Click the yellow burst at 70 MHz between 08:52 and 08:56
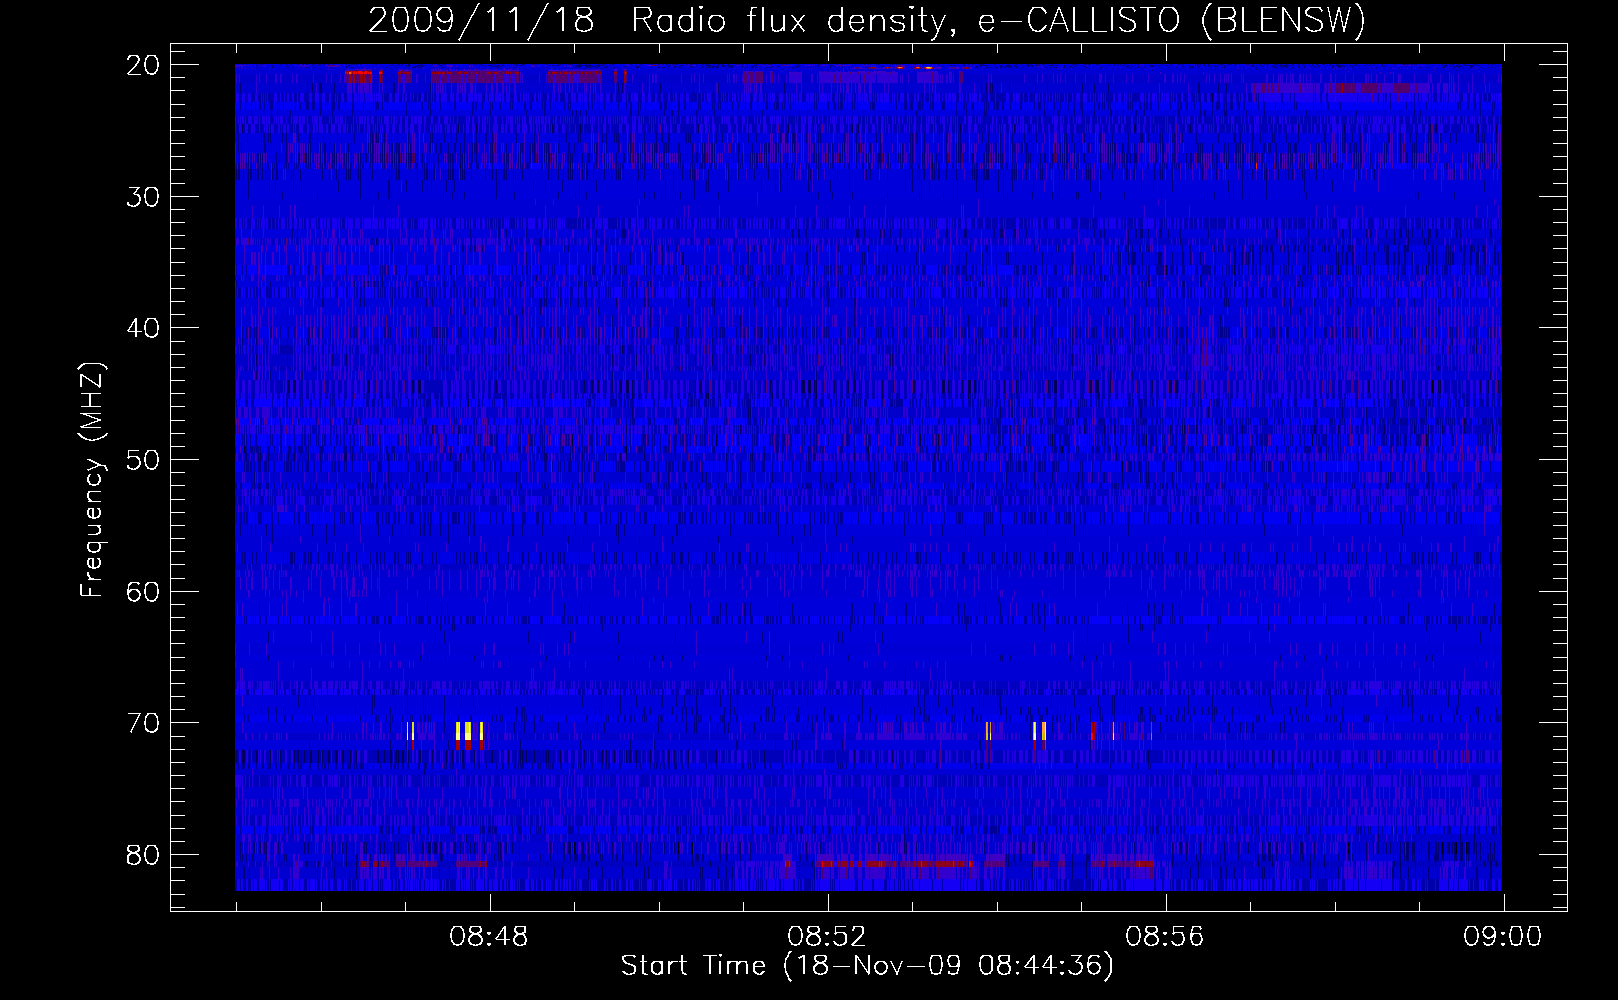 click(x=1039, y=731)
